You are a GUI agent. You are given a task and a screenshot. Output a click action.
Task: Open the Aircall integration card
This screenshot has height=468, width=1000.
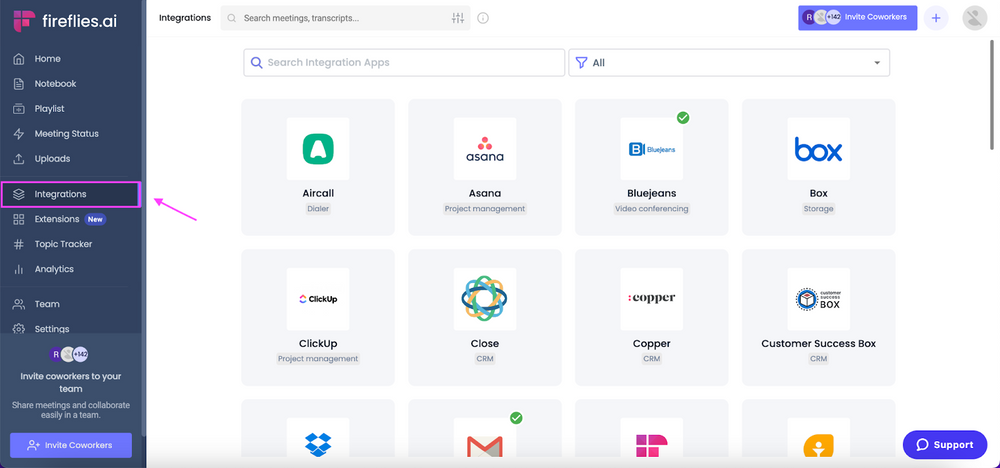pyautogui.click(x=318, y=167)
